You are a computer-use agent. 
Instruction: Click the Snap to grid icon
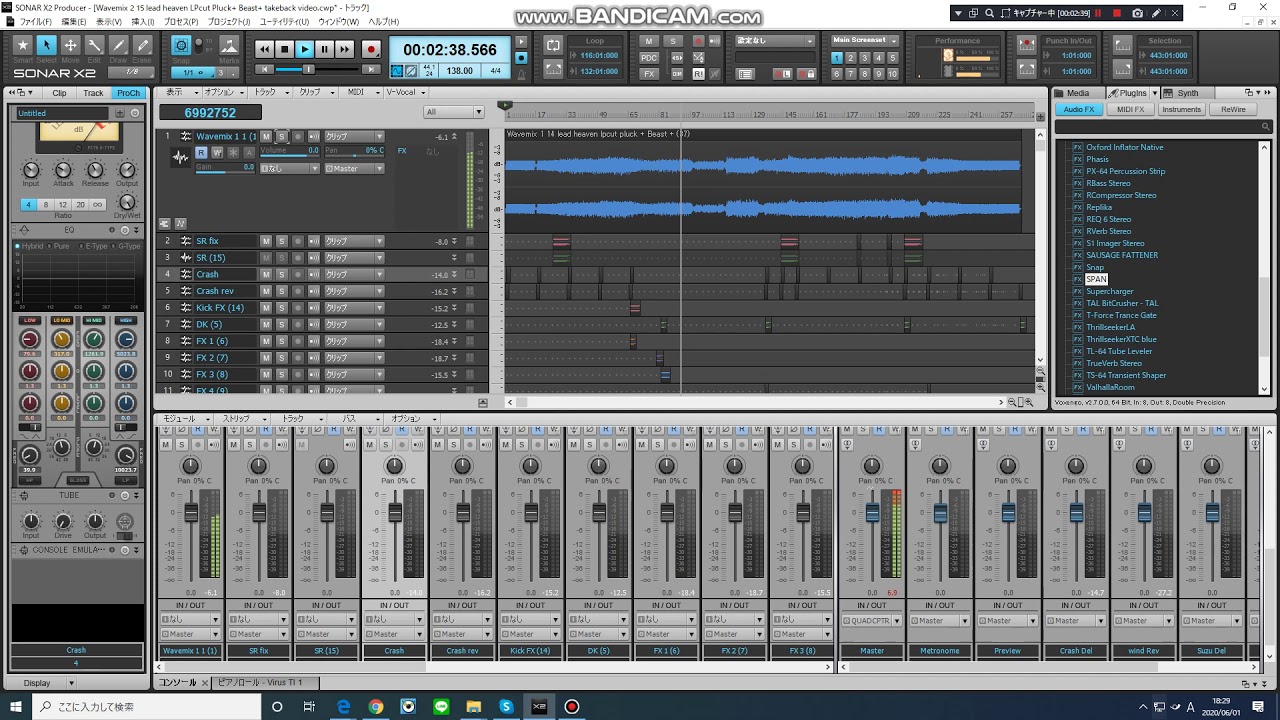(181, 46)
